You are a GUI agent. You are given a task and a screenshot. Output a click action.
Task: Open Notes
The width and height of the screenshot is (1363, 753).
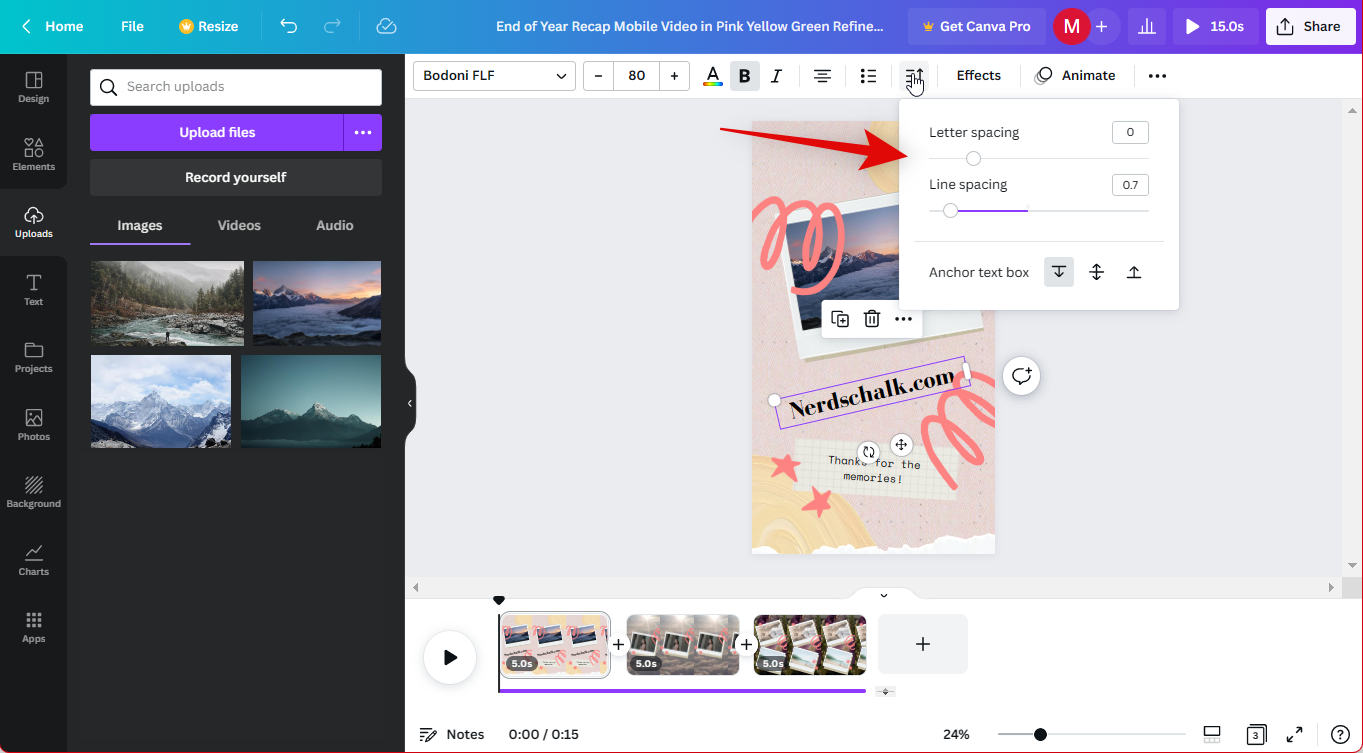[x=452, y=734]
